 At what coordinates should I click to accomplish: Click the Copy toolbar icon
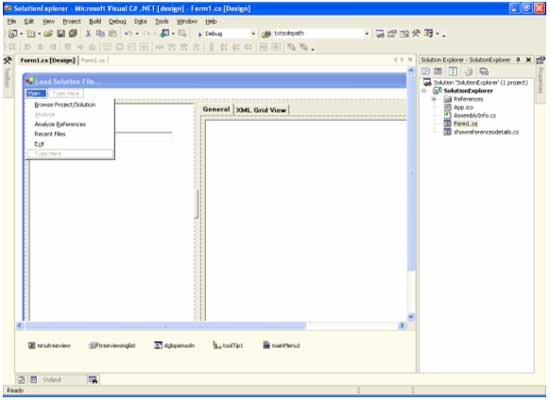(x=100, y=34)
